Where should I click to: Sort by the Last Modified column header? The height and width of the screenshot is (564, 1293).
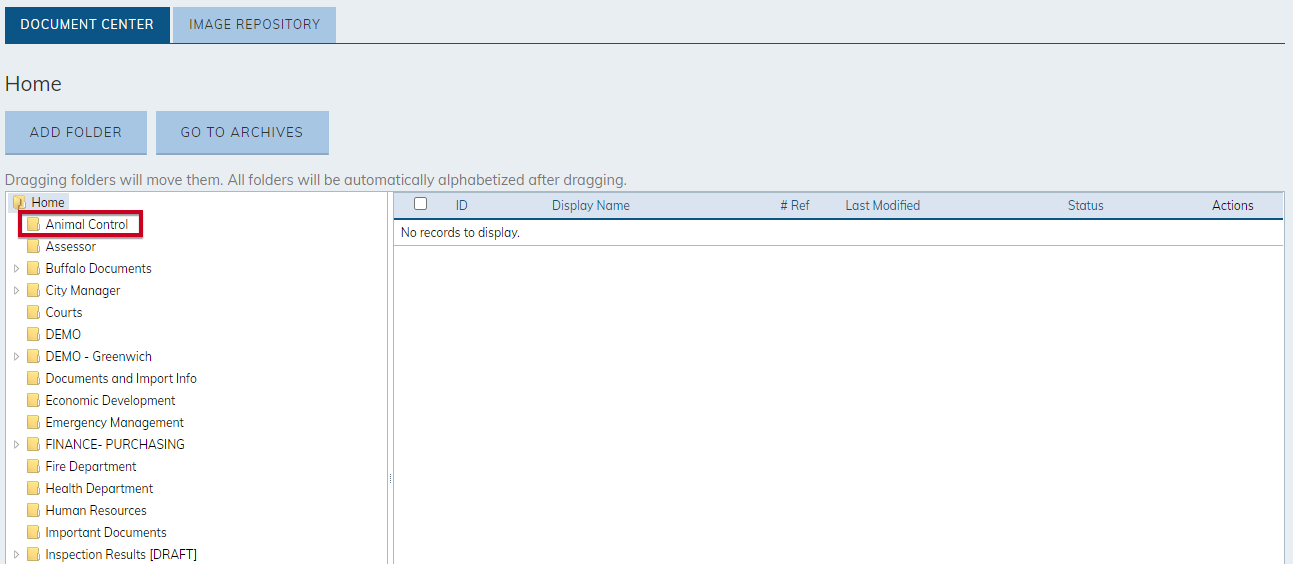pyautogui.click(x=882, y=206)
